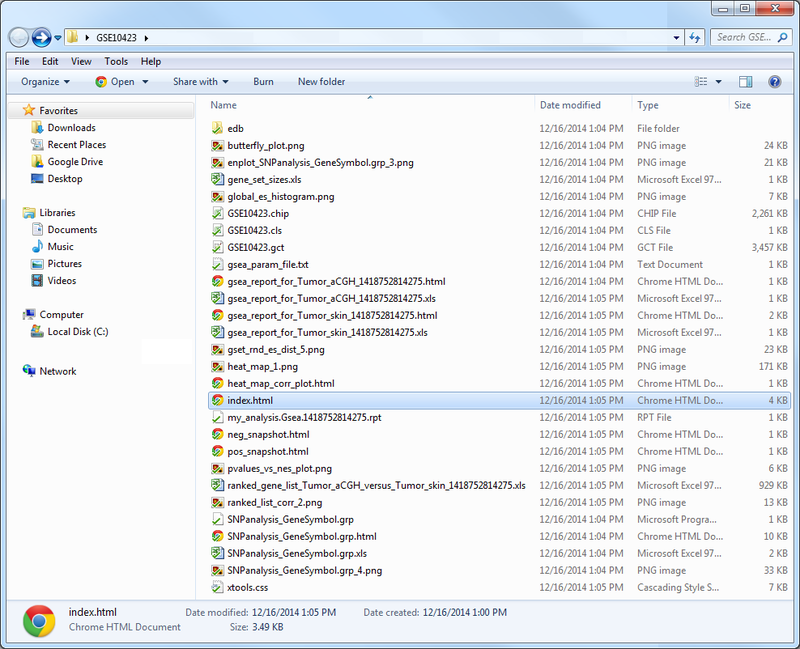Open Downloads in Favorites
The height and width of the screenshot is (649, 800).
coord(71,128)
